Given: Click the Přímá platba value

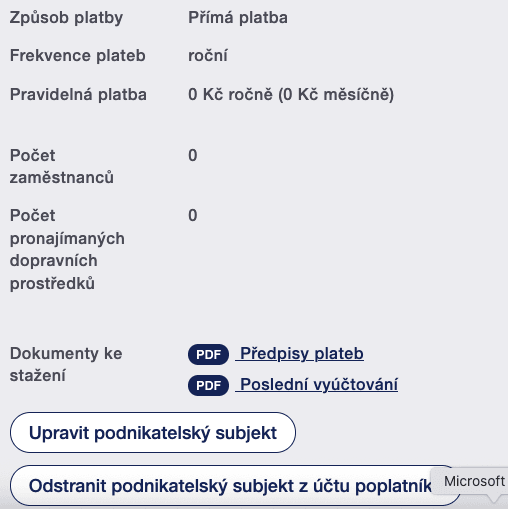Looking at the screenshot, I should 238,17.
